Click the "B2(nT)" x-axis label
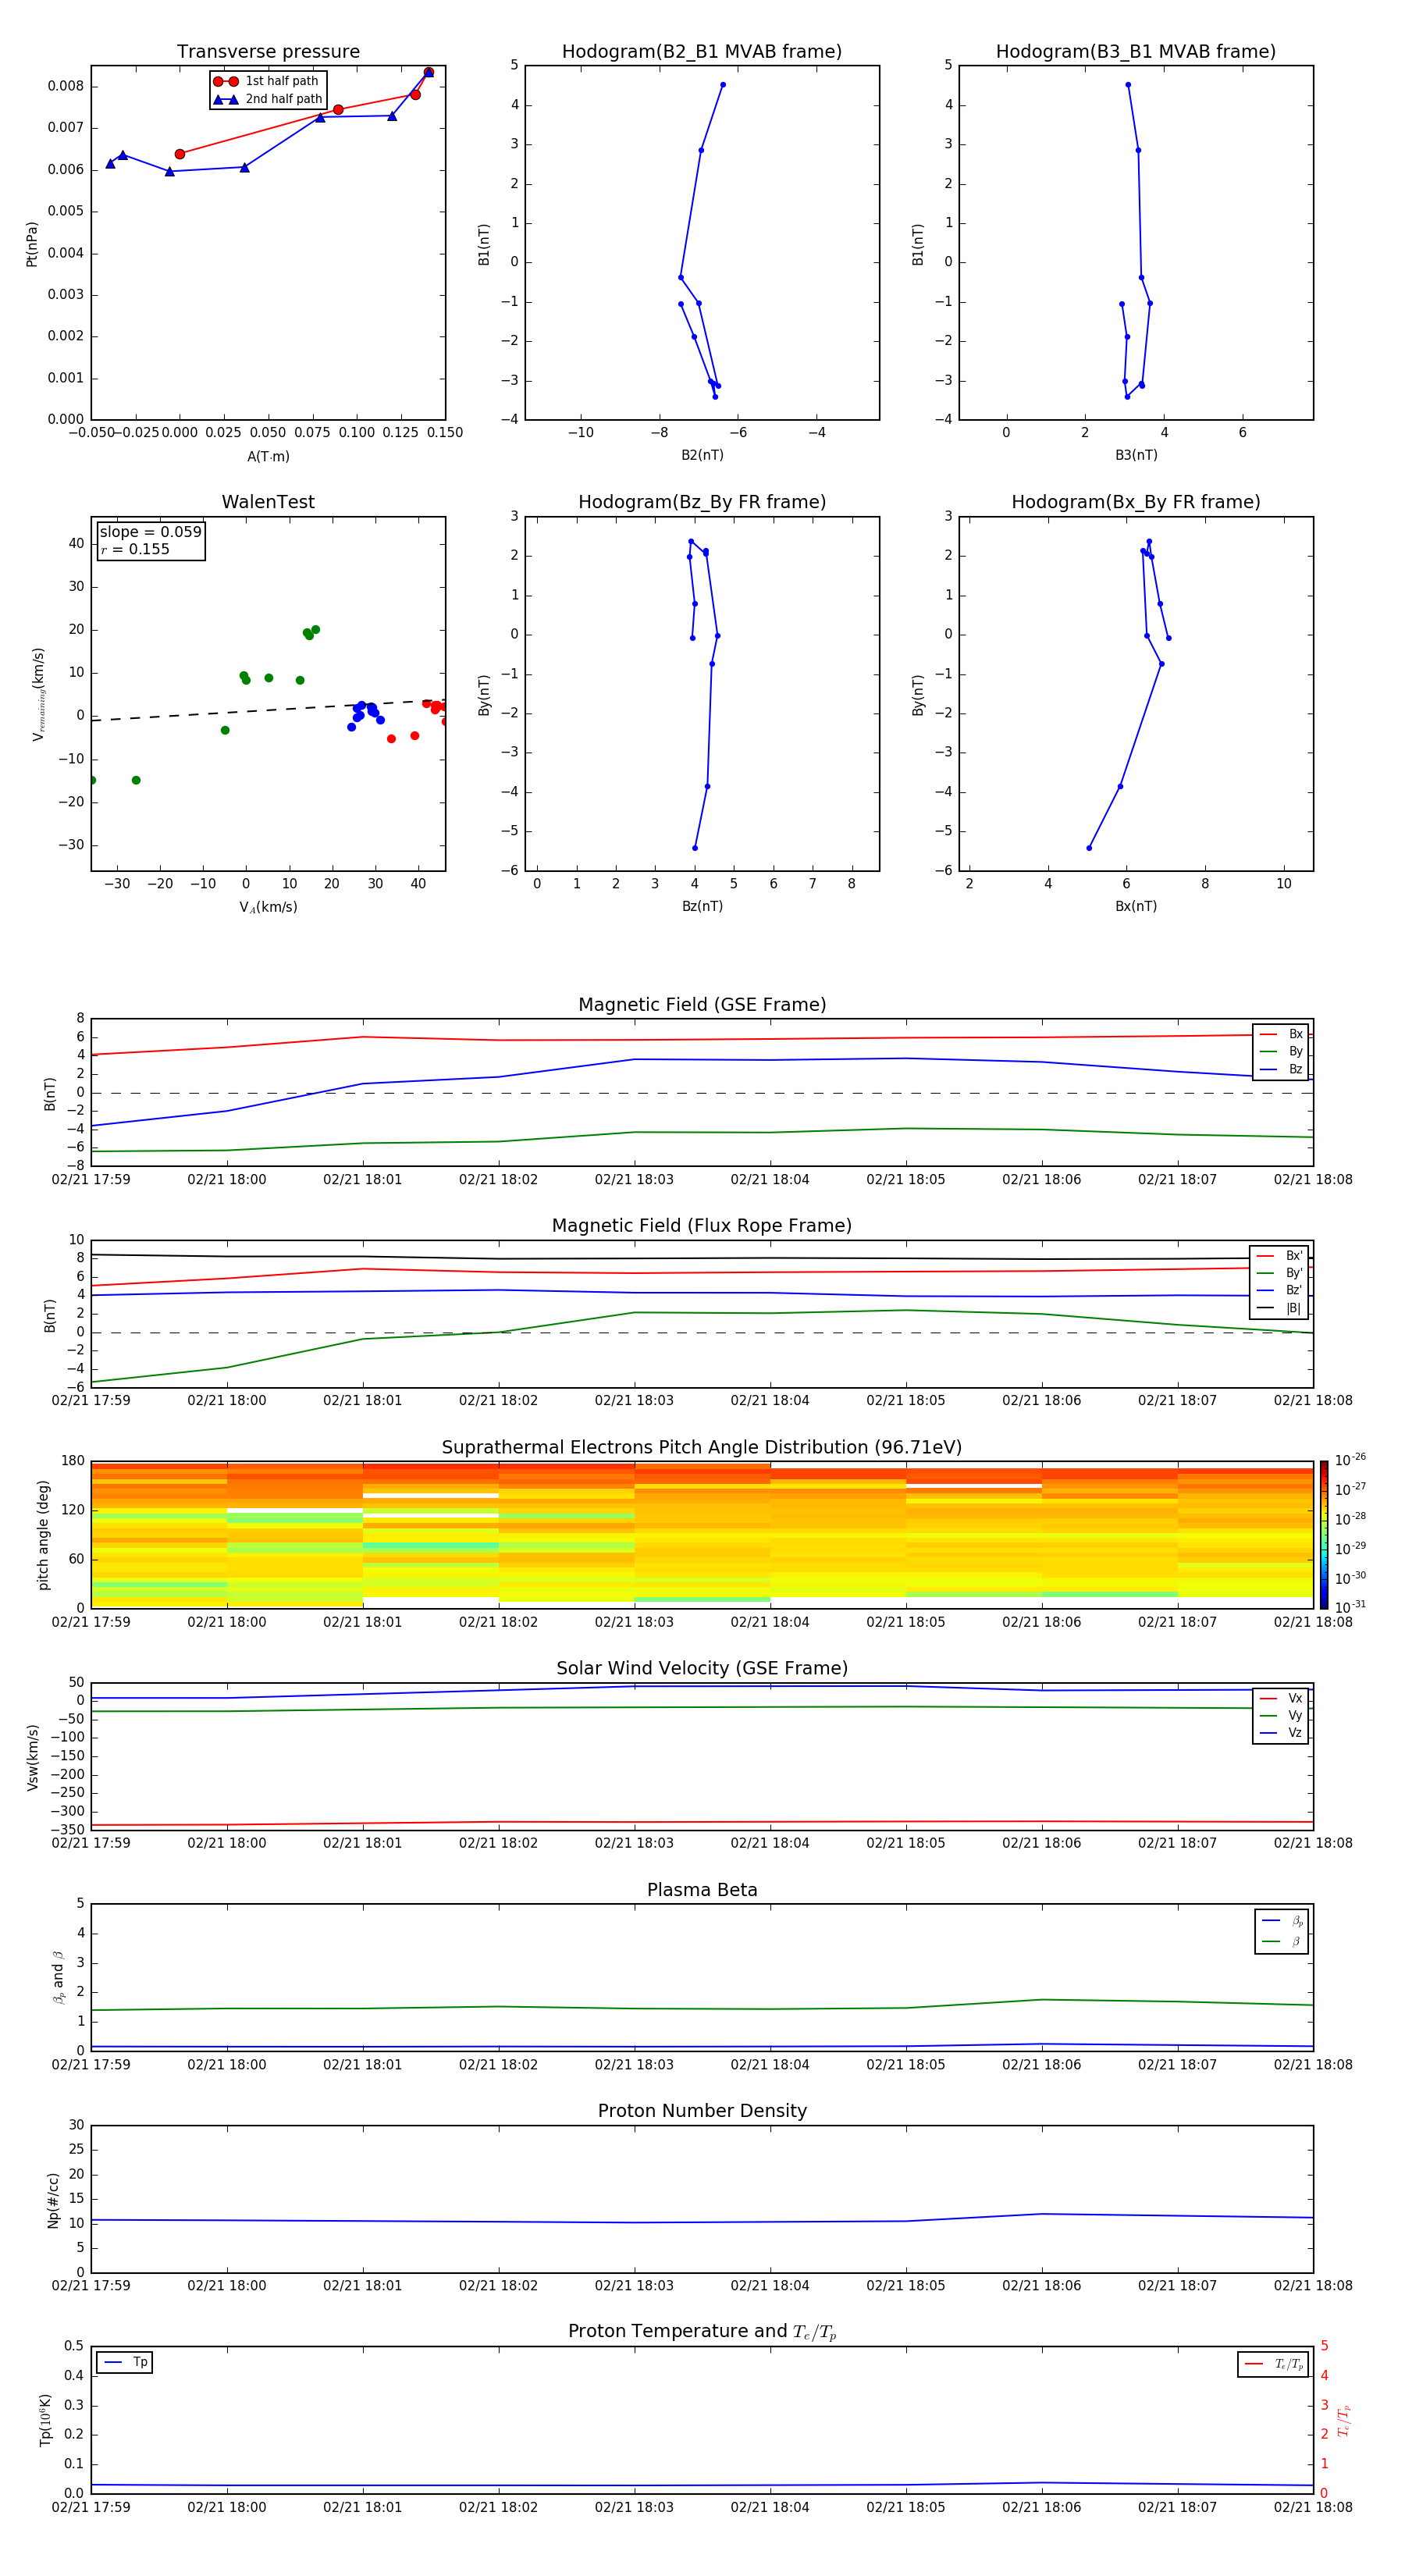 click(x=702, y=455)
